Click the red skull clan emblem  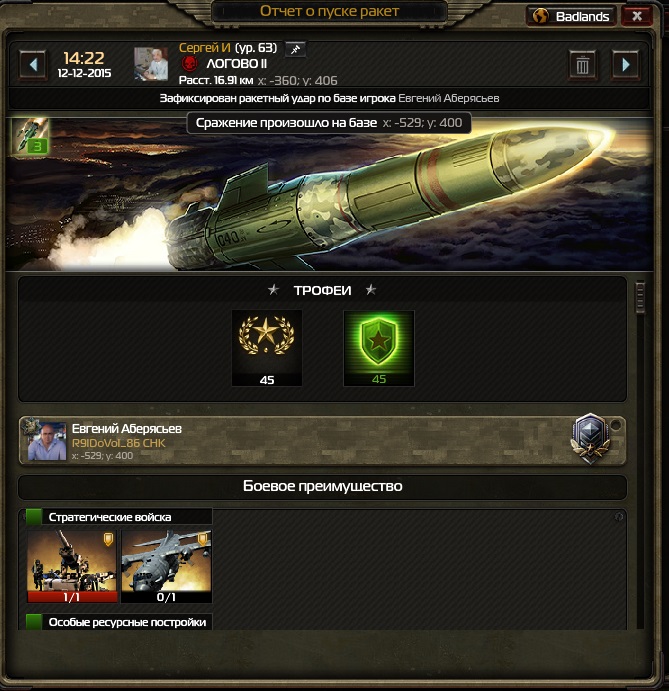190,64
